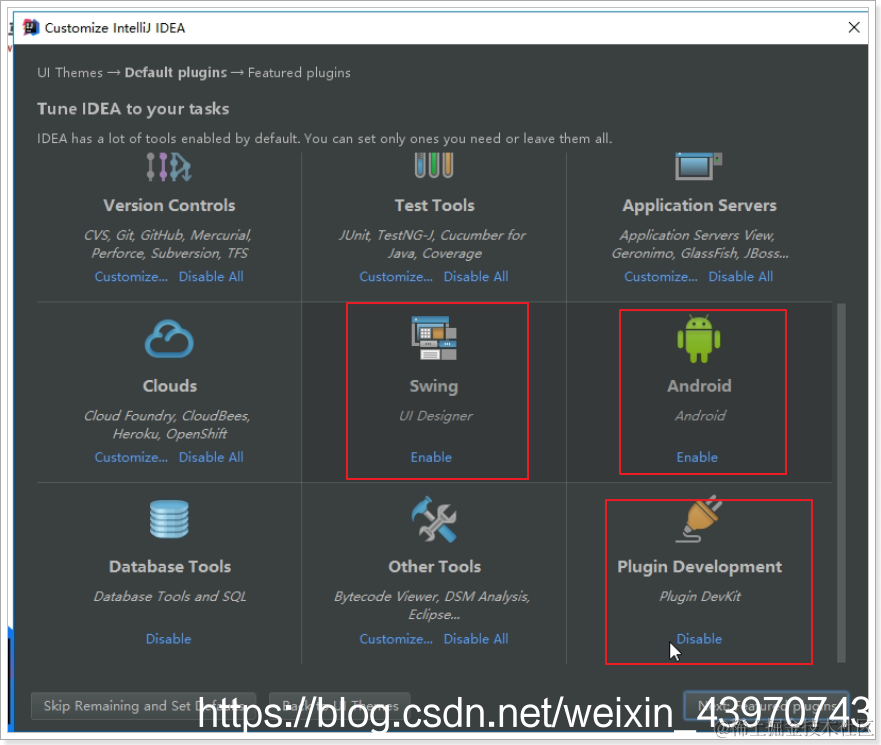Click the IntelliJ IDEA logo in title bar
Image resolution: width=881 pixels, height=745 pixels.
click(30, 27)
